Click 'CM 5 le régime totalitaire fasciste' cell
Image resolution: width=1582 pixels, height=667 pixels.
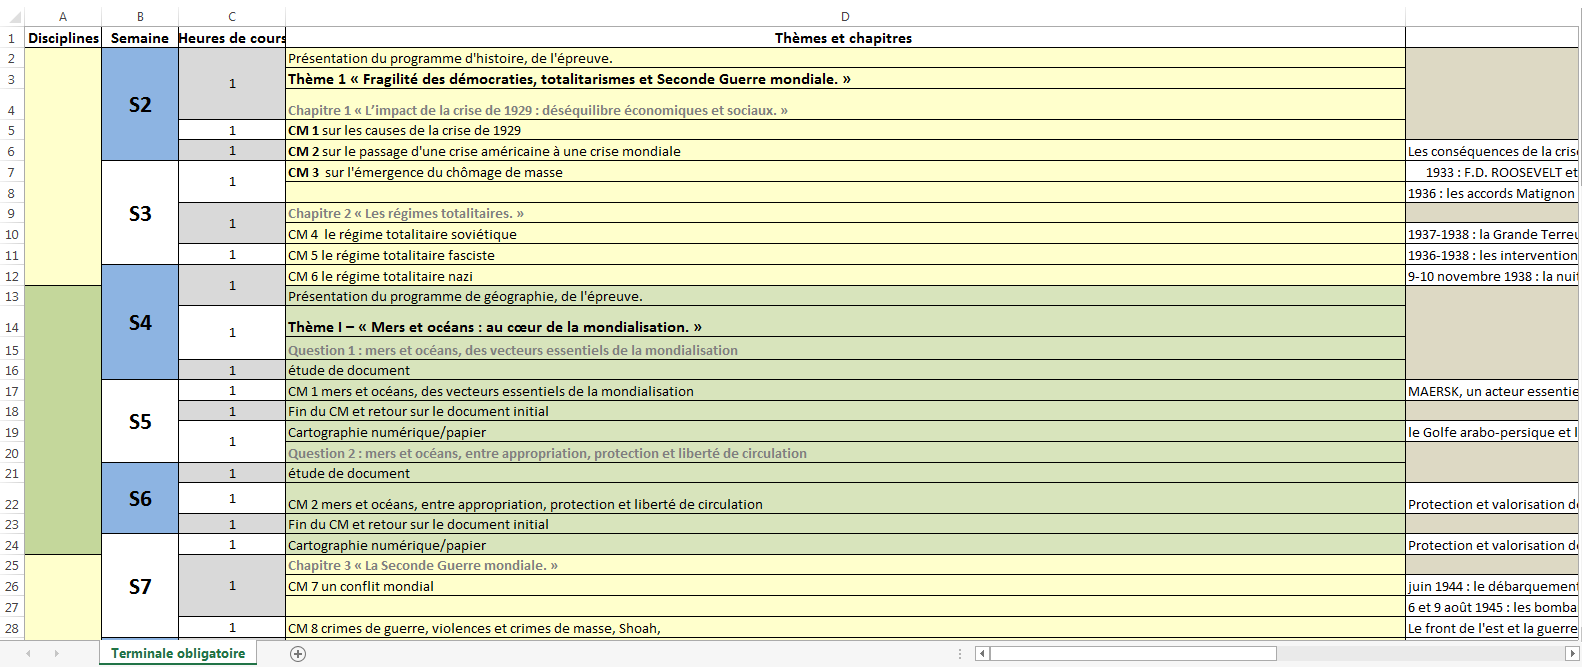click(x=845, y=255)
